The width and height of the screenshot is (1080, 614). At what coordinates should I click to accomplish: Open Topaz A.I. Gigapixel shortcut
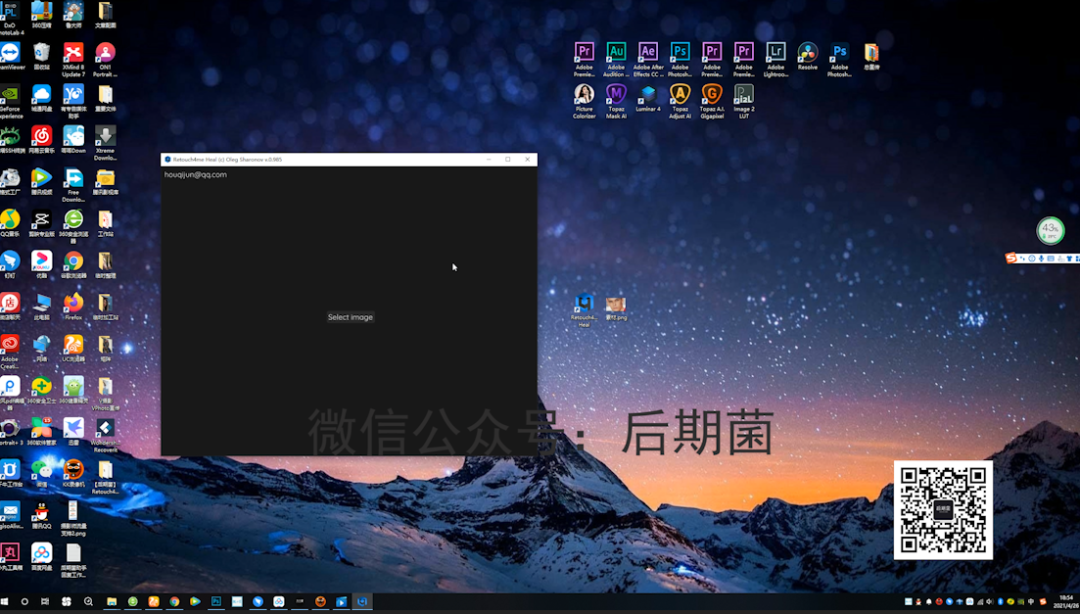tap(712, 94)
